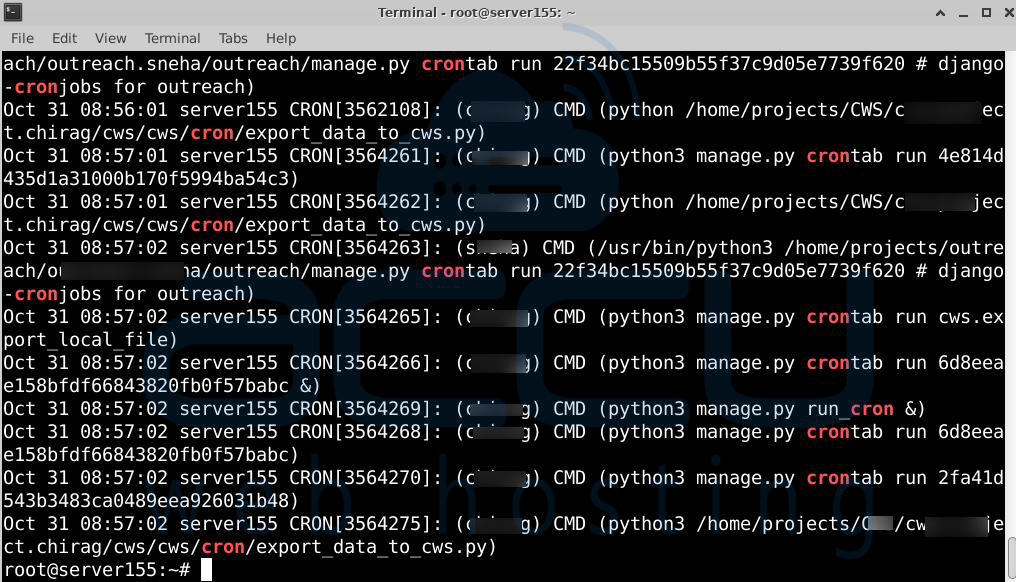The height and width of the screenshot is (582, 1016).
Task: Maximize the Terminal window
Action: tap(985, 12)
